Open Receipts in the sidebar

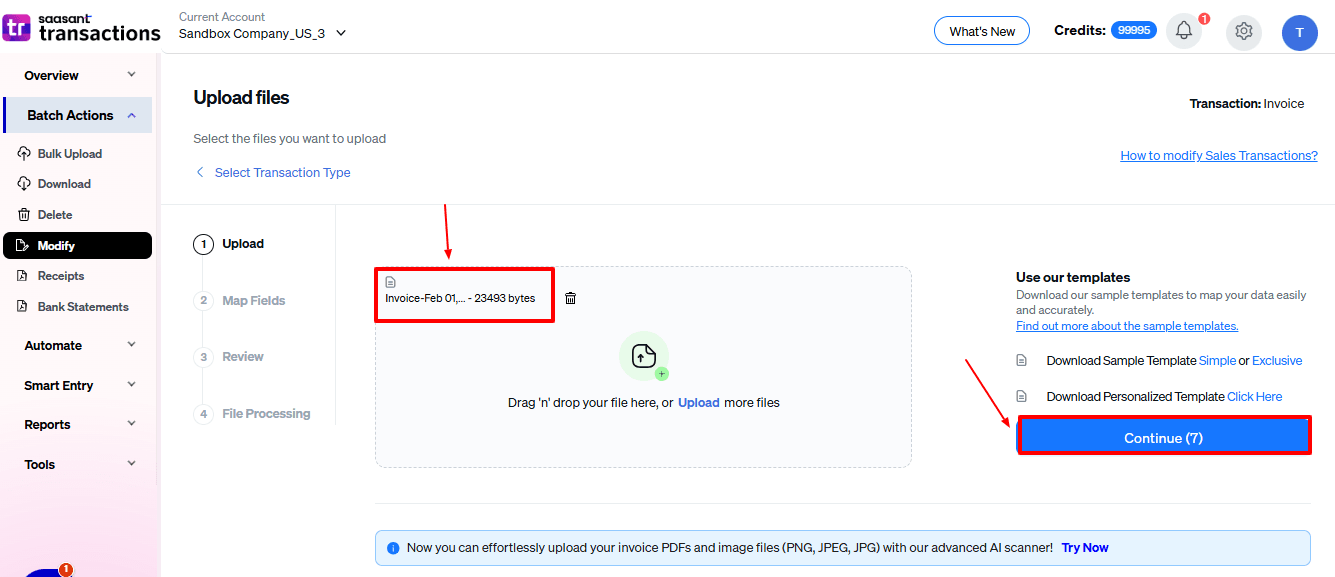[61, 276]
